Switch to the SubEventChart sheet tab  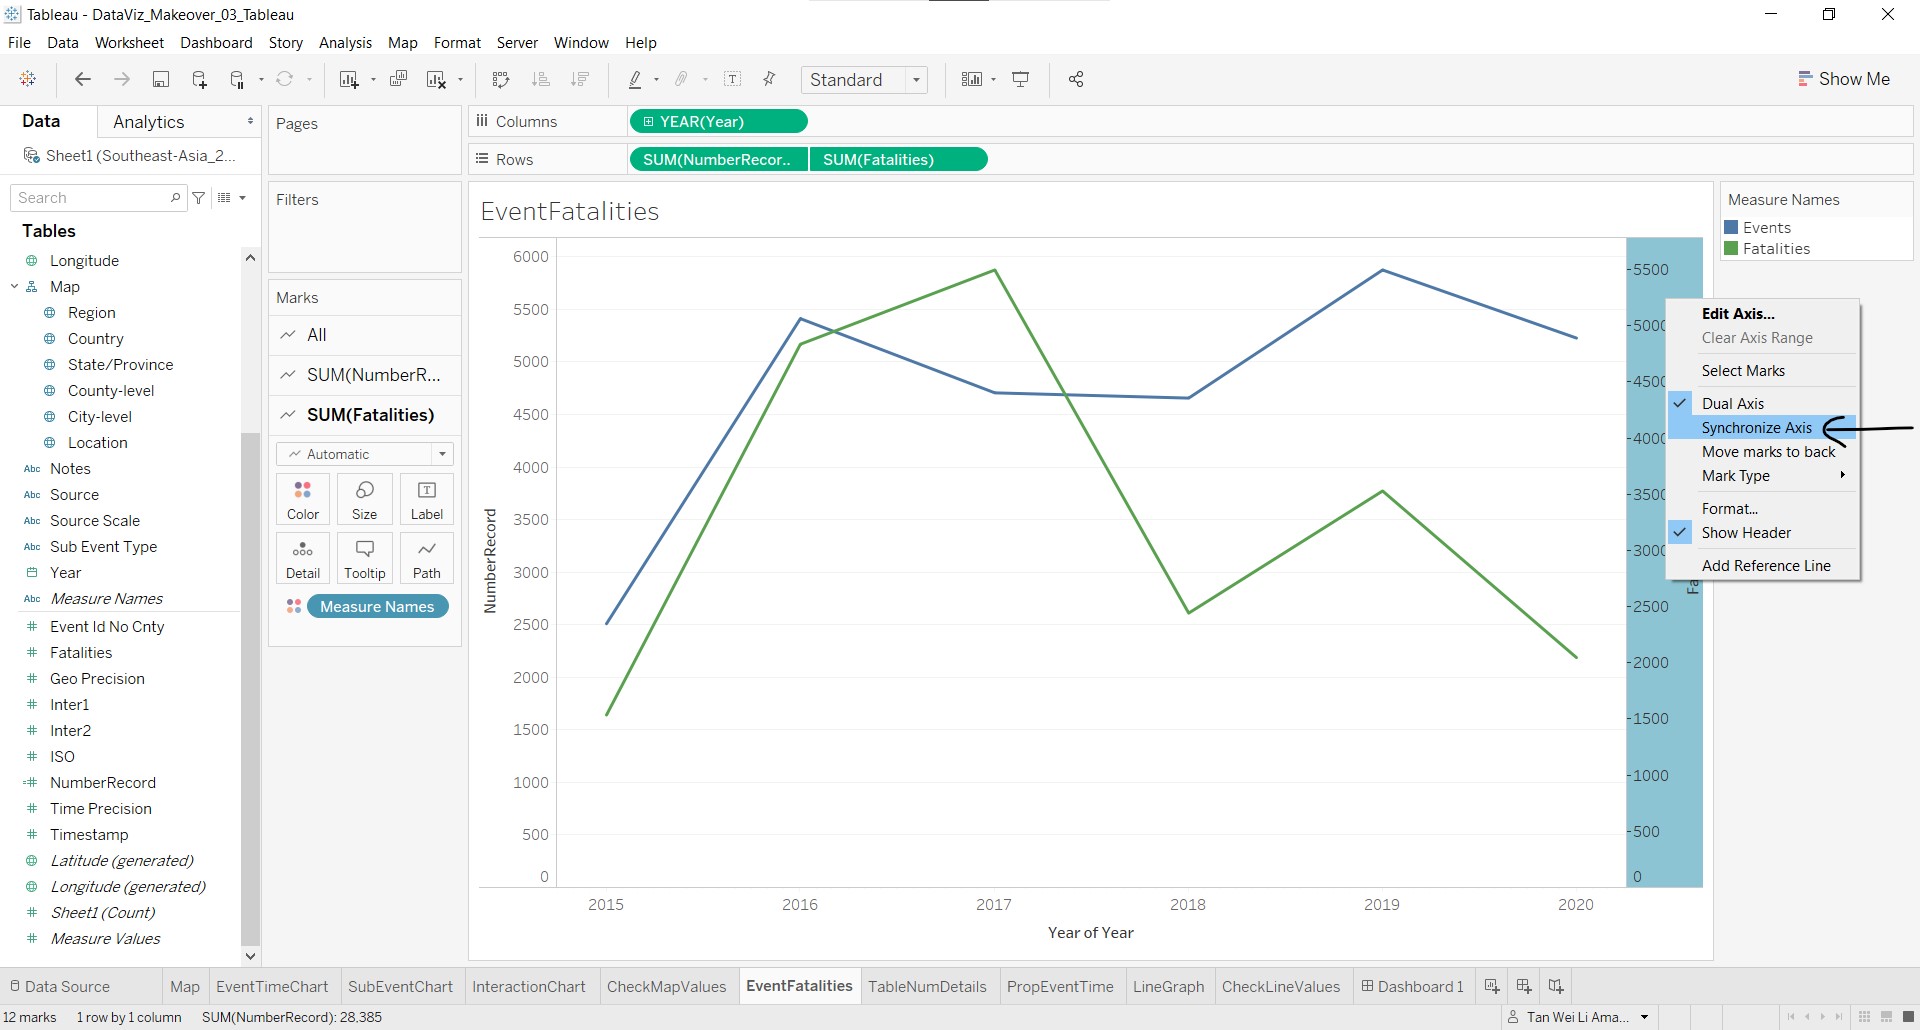(x=400, y=986)
